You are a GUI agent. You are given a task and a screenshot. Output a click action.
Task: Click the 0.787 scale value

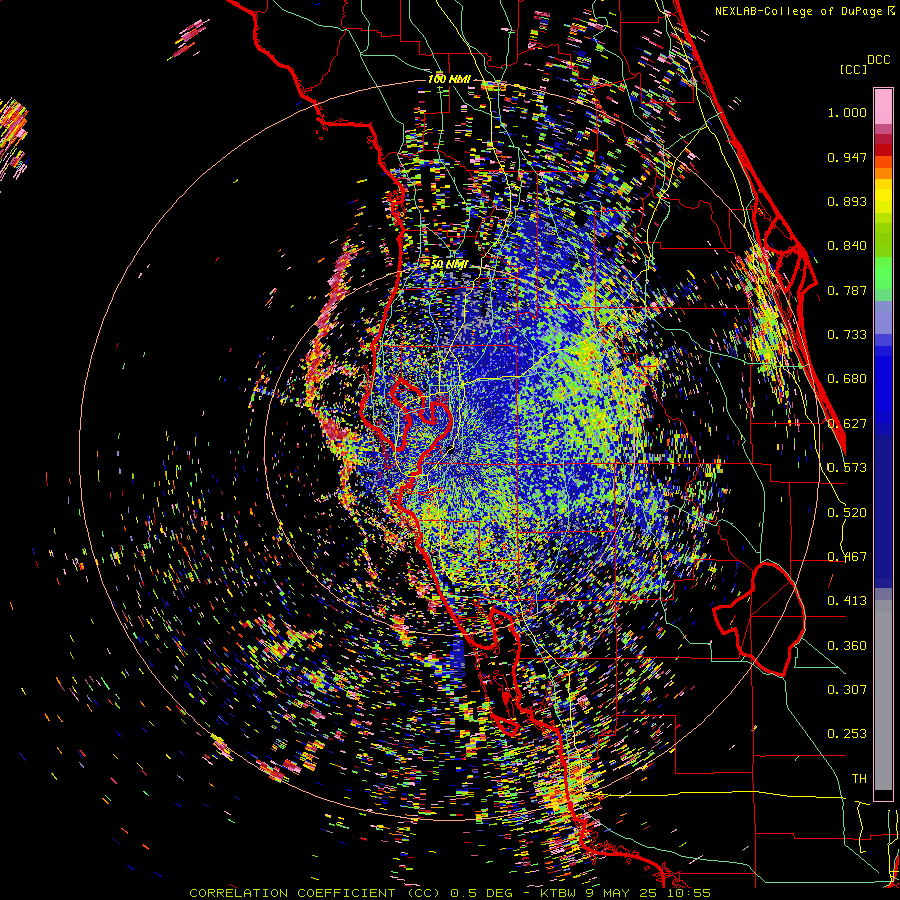click(x=847, y=290)
